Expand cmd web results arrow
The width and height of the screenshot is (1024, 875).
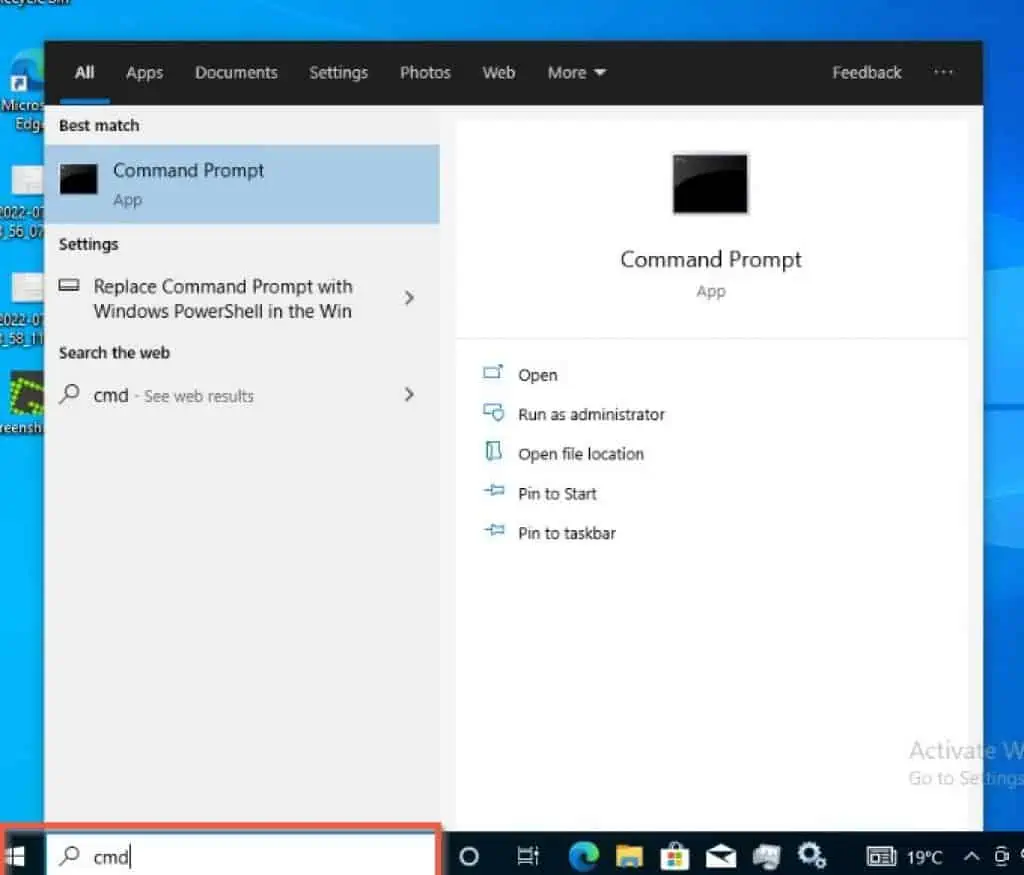tap(409, 395)
